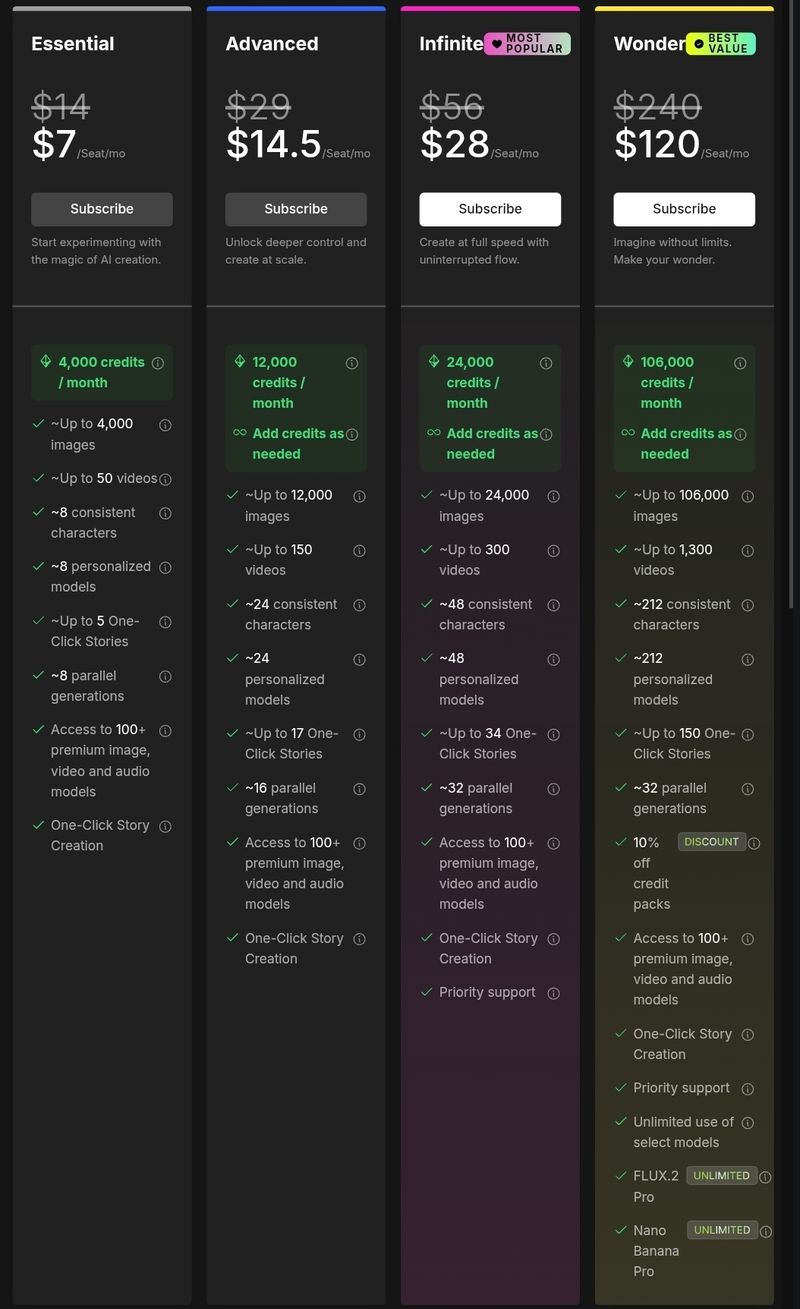Open info for Advanced ~16 parallel generations
This screenshot has width=800, height=1309.
pyautogui.click(x=359, y=789)
